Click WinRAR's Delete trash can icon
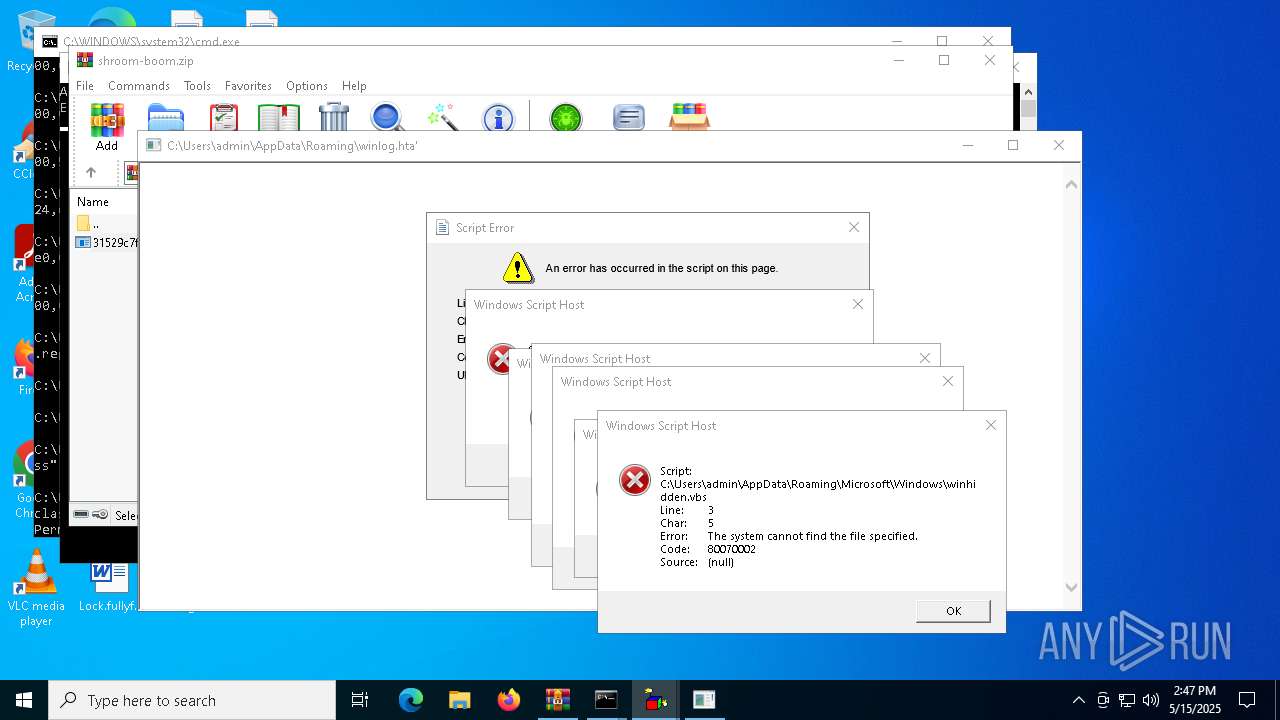 click(334, 118)
